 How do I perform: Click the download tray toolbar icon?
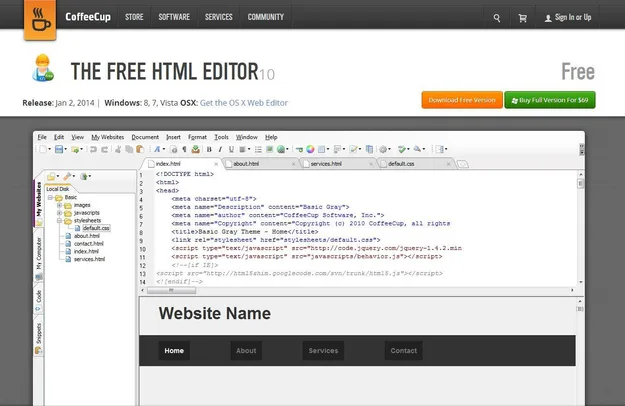(195, 149)
